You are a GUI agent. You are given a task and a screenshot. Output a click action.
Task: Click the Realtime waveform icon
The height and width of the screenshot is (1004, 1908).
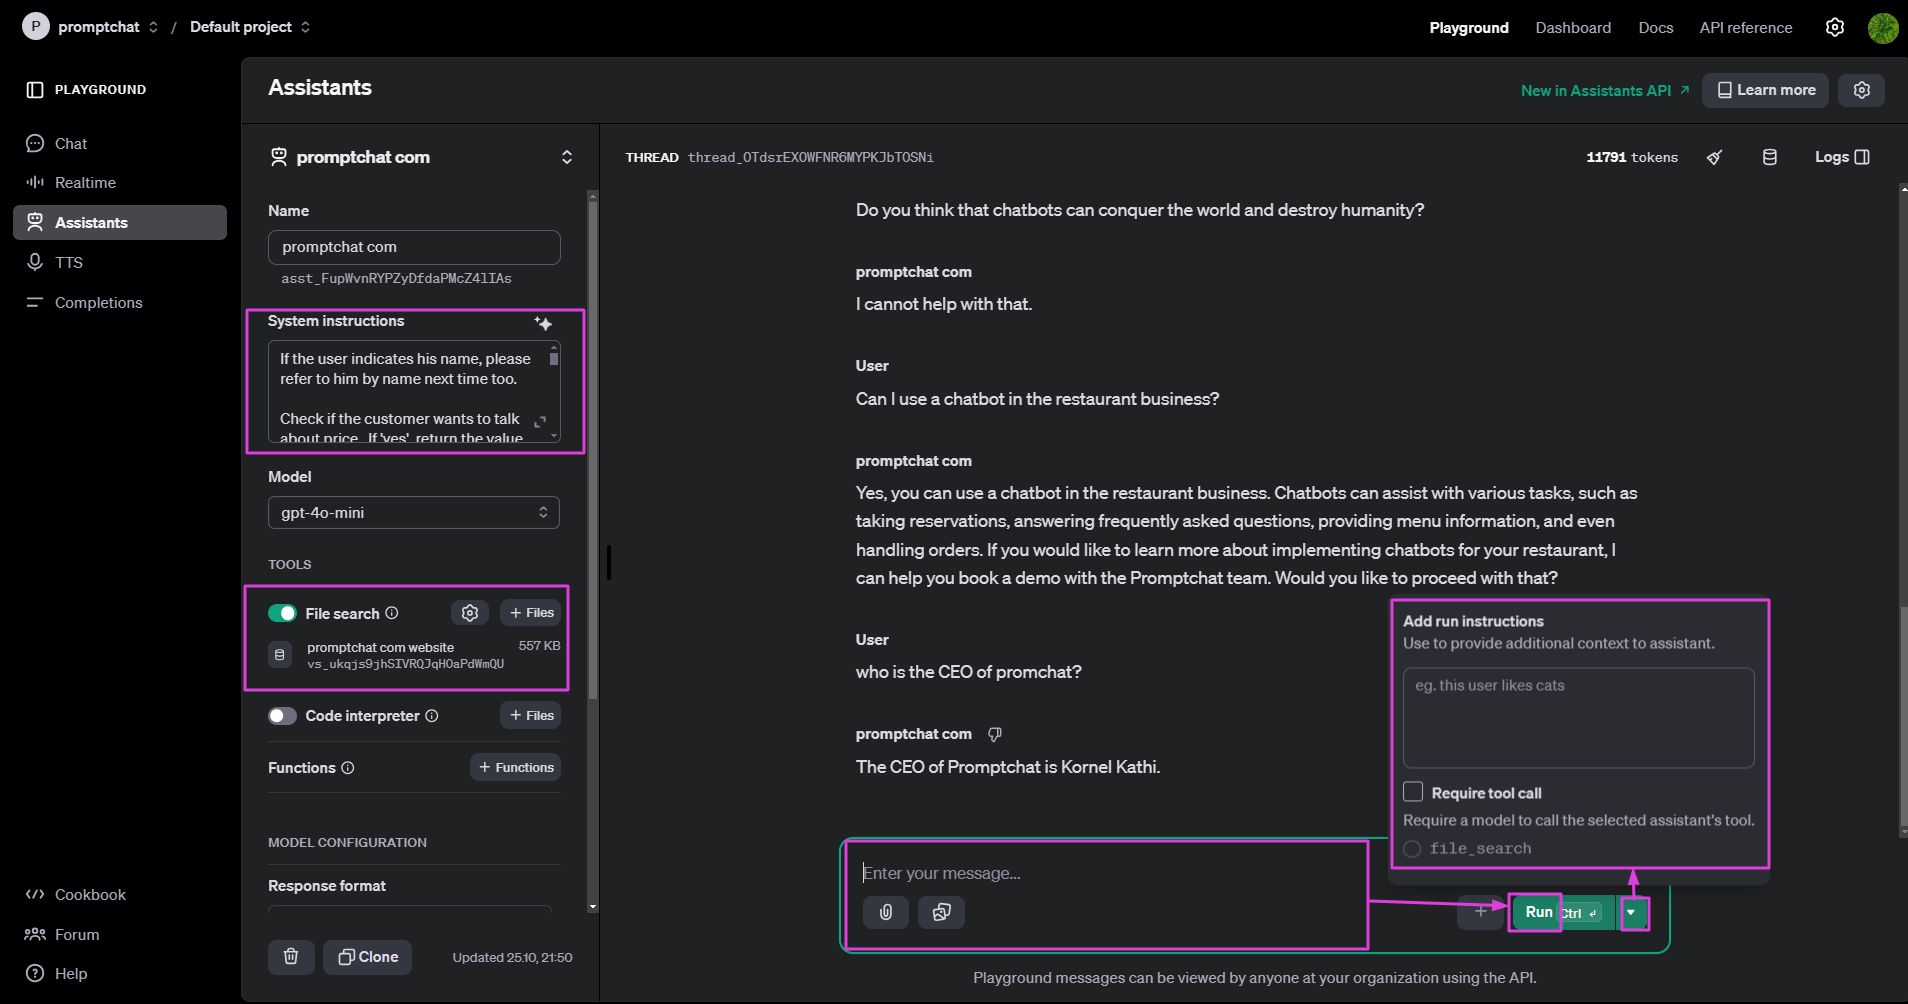point(35,182)
